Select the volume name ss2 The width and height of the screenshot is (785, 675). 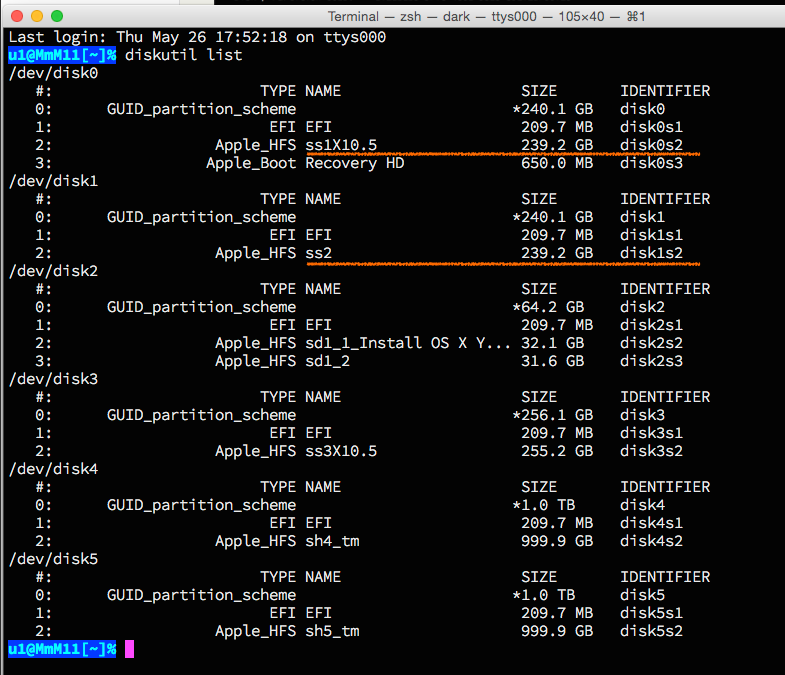tap(319, 253)
